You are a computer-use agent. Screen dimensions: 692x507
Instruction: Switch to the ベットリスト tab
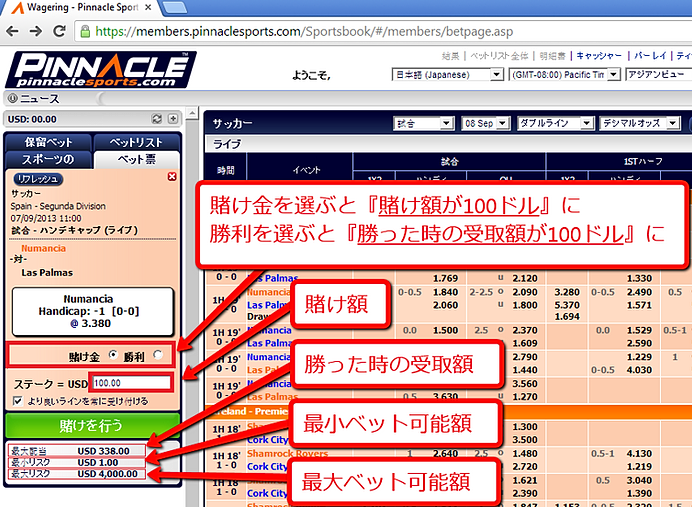coord(136,142)
